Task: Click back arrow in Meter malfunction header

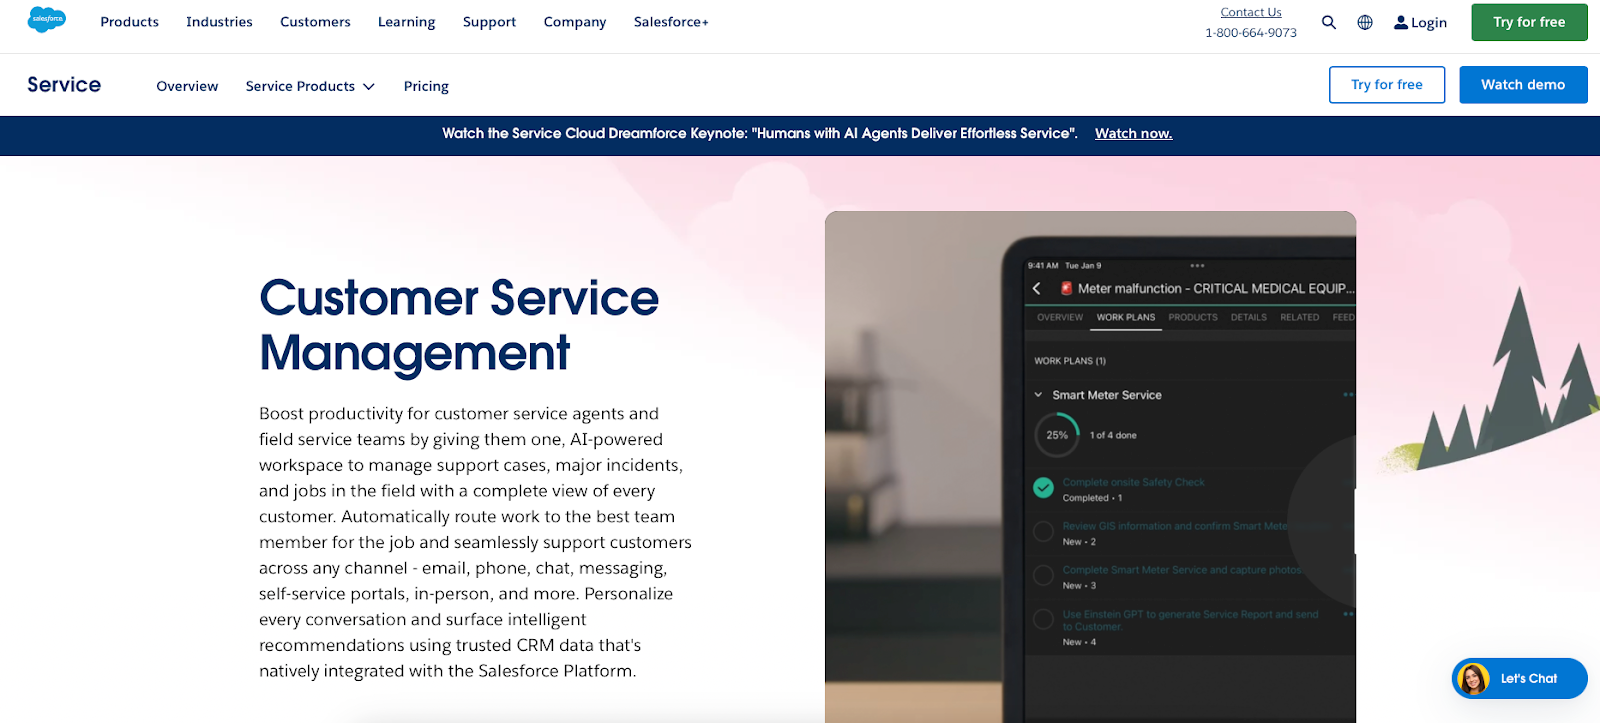Action: (x=1037, y=288)
